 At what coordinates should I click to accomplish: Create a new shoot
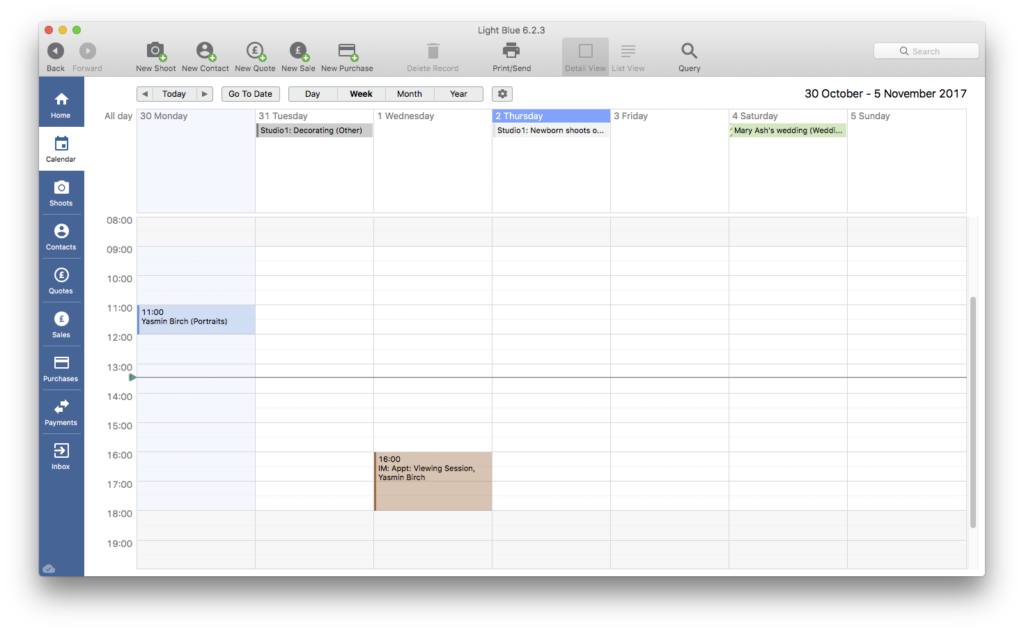tap(155, 55)
